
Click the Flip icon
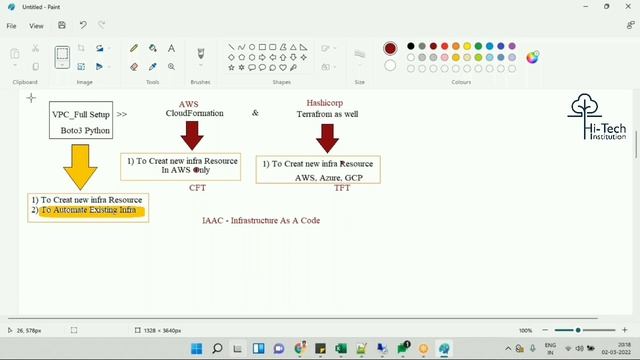pos(99,67)
